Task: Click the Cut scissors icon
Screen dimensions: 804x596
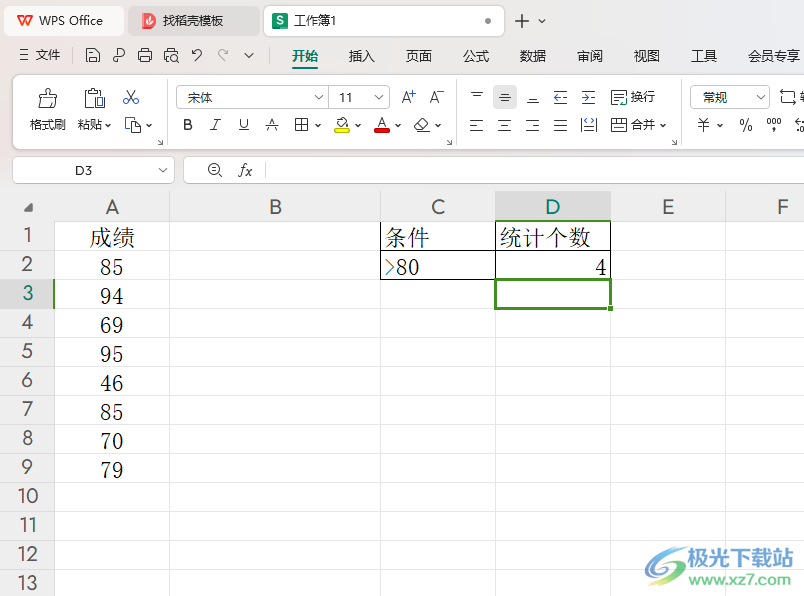Action: [131, 97]
